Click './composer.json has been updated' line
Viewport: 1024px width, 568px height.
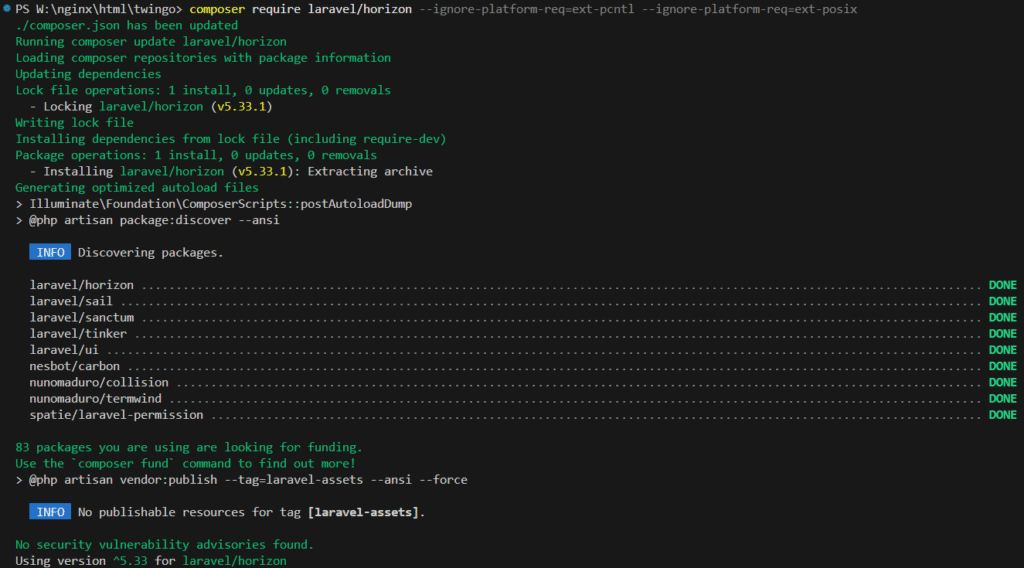pyautogui.click(x=127, y=25)
